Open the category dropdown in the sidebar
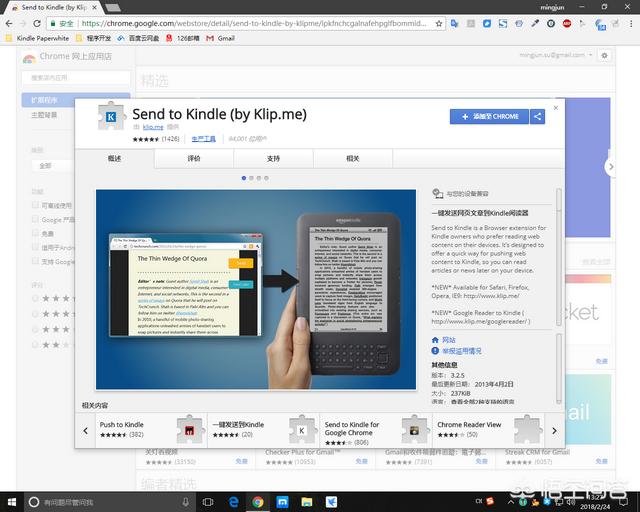The image size is (640, 512). click(53, 165)
